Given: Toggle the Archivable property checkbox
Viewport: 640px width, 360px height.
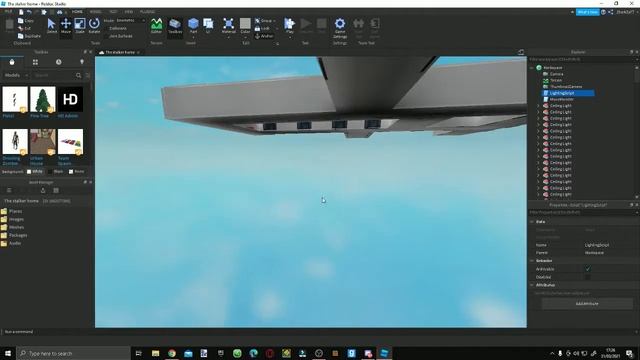Looking at the screenshot, I should (x=588, y=269).
